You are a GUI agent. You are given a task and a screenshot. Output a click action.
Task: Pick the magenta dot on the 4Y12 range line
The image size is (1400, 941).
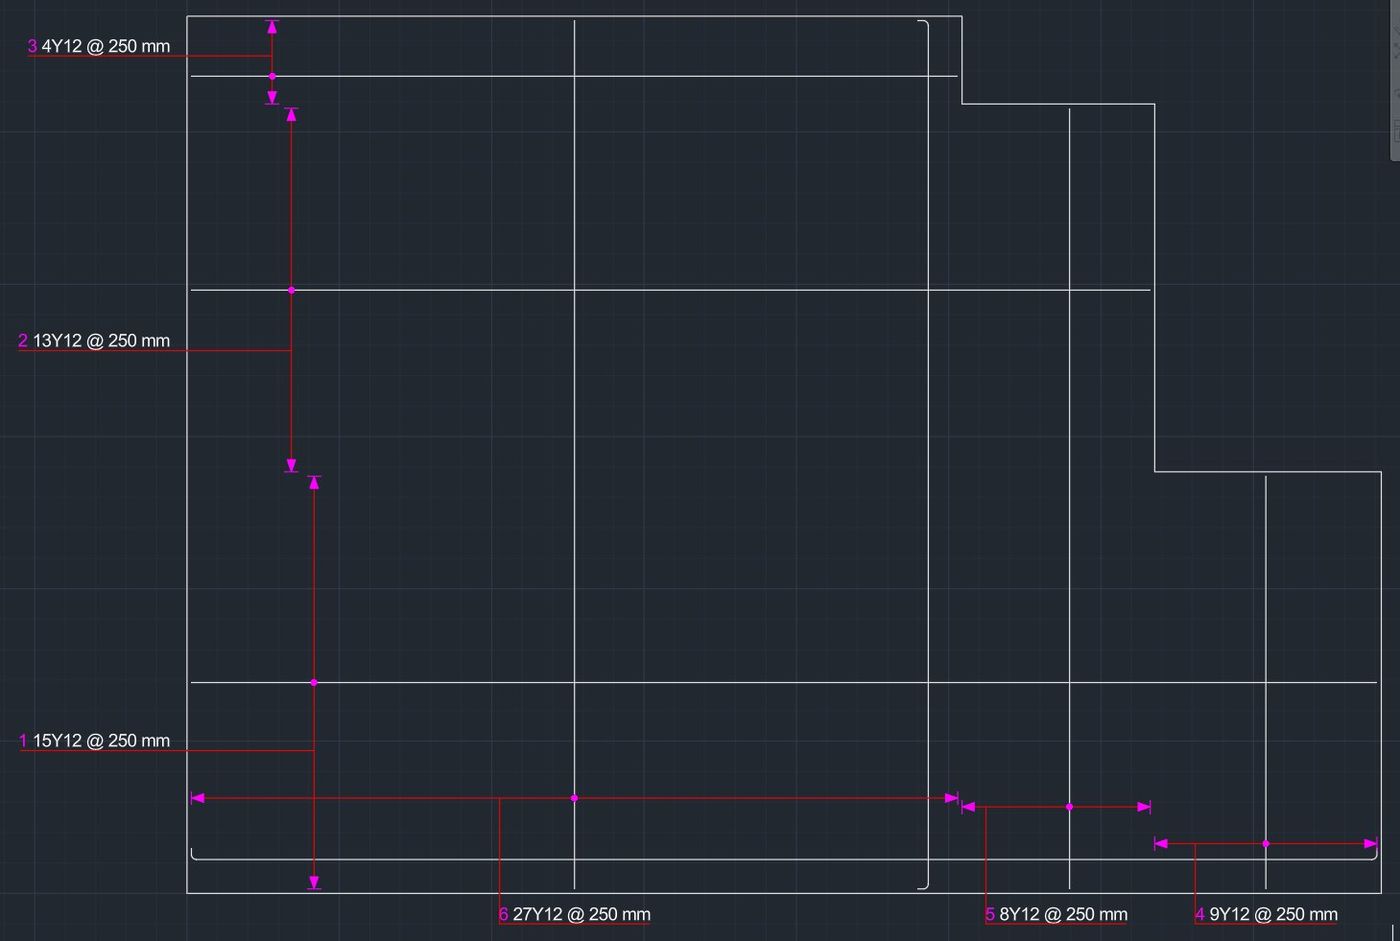pos(272,76)
